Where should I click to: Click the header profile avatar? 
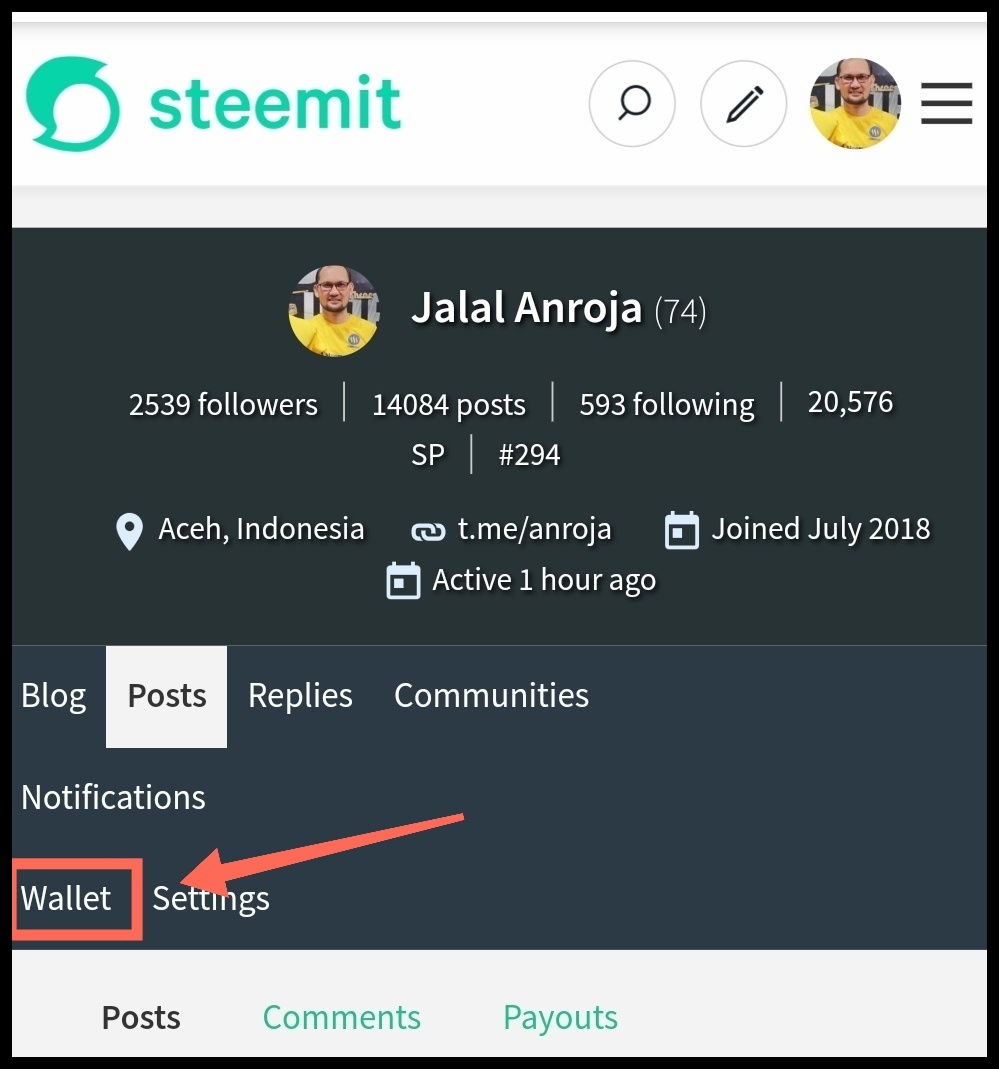click(x=855, y=104)
